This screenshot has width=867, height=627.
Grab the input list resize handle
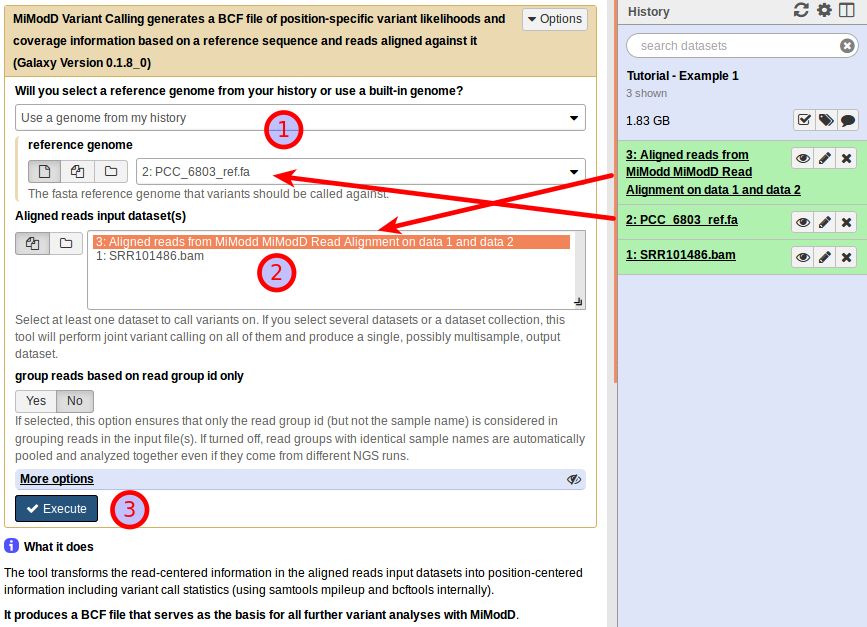point(578,302)
